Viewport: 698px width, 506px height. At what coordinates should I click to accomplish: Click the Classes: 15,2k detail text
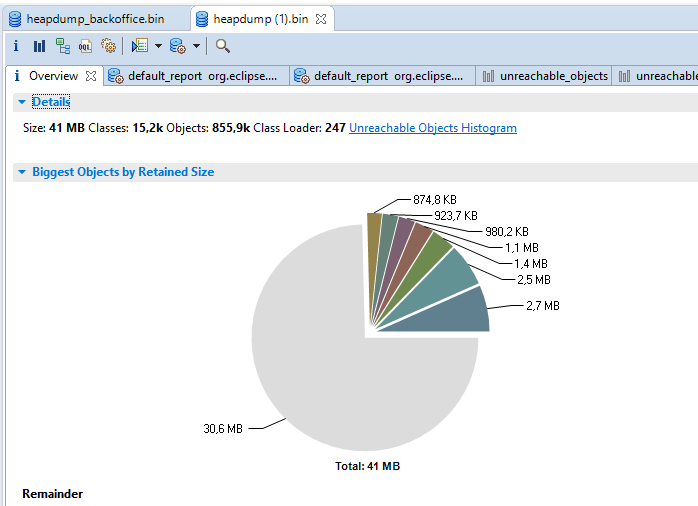(126, 128)
